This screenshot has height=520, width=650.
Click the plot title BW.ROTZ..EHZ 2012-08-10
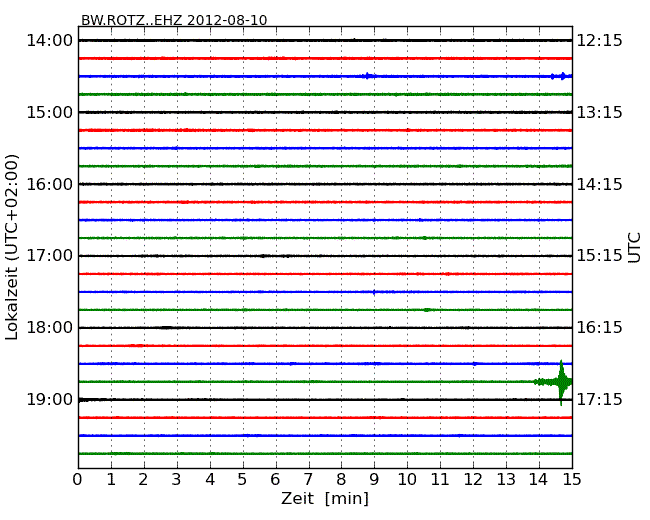[x=174, y=20]
